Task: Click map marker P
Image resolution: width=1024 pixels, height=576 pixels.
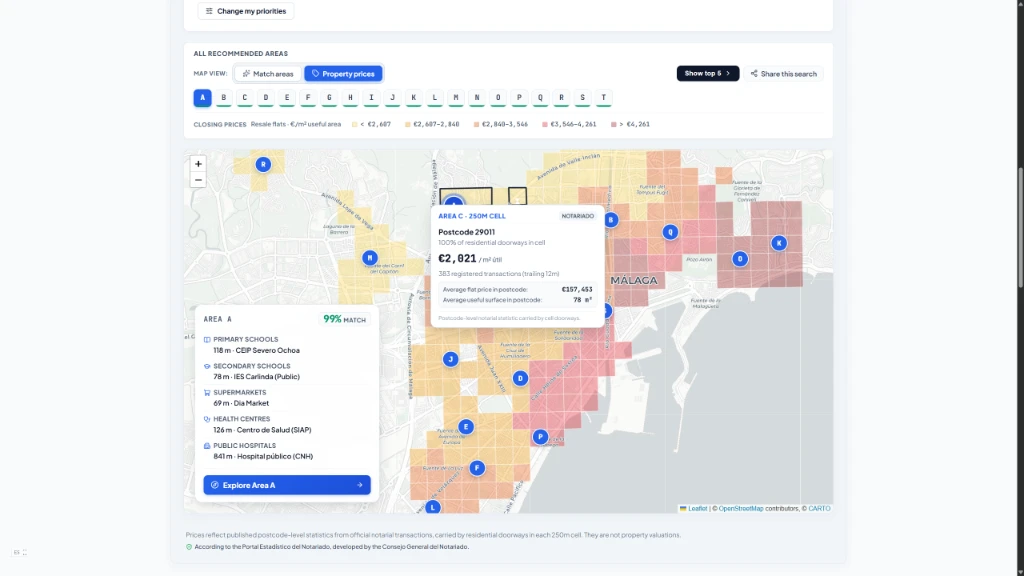Action: pyautogui.click(x=540, y=437)
